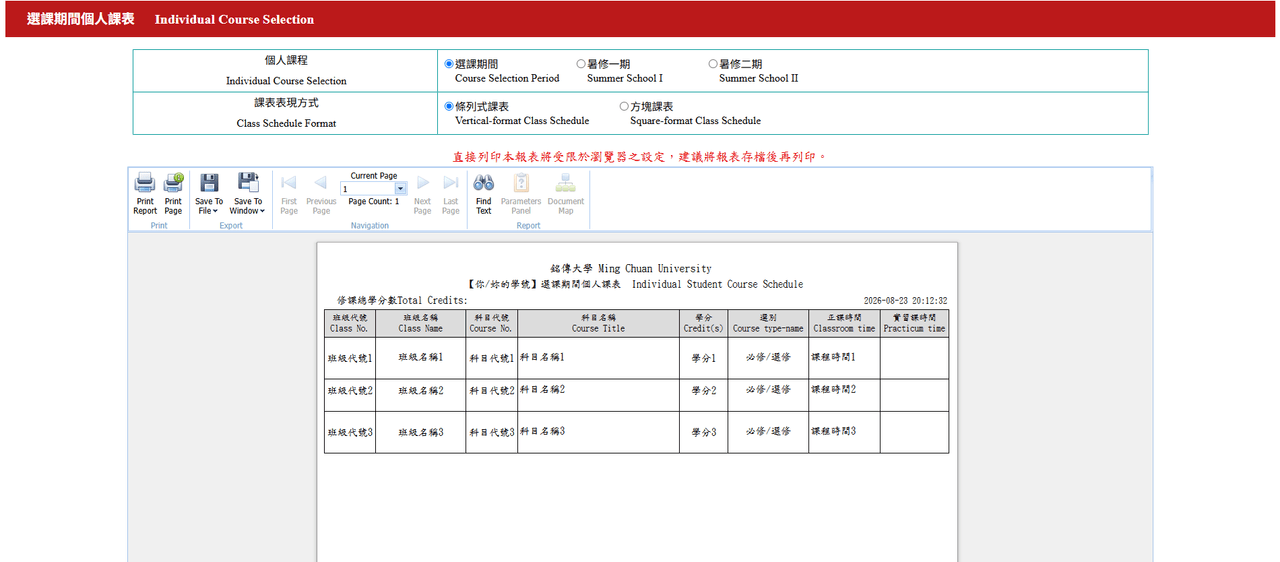
Task: Click the cell 科目代號1
Action: pos(492,357)
